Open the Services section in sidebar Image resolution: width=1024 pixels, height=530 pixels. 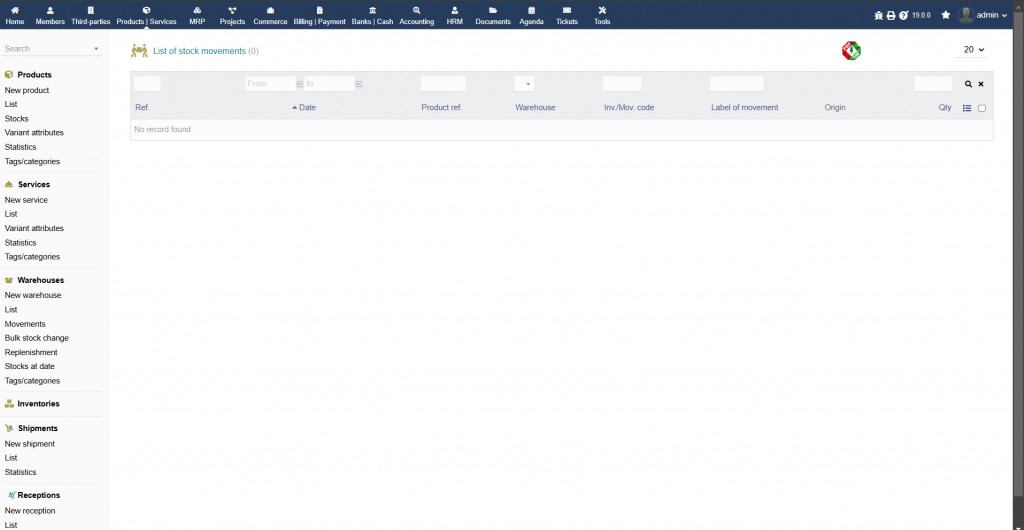34,185
